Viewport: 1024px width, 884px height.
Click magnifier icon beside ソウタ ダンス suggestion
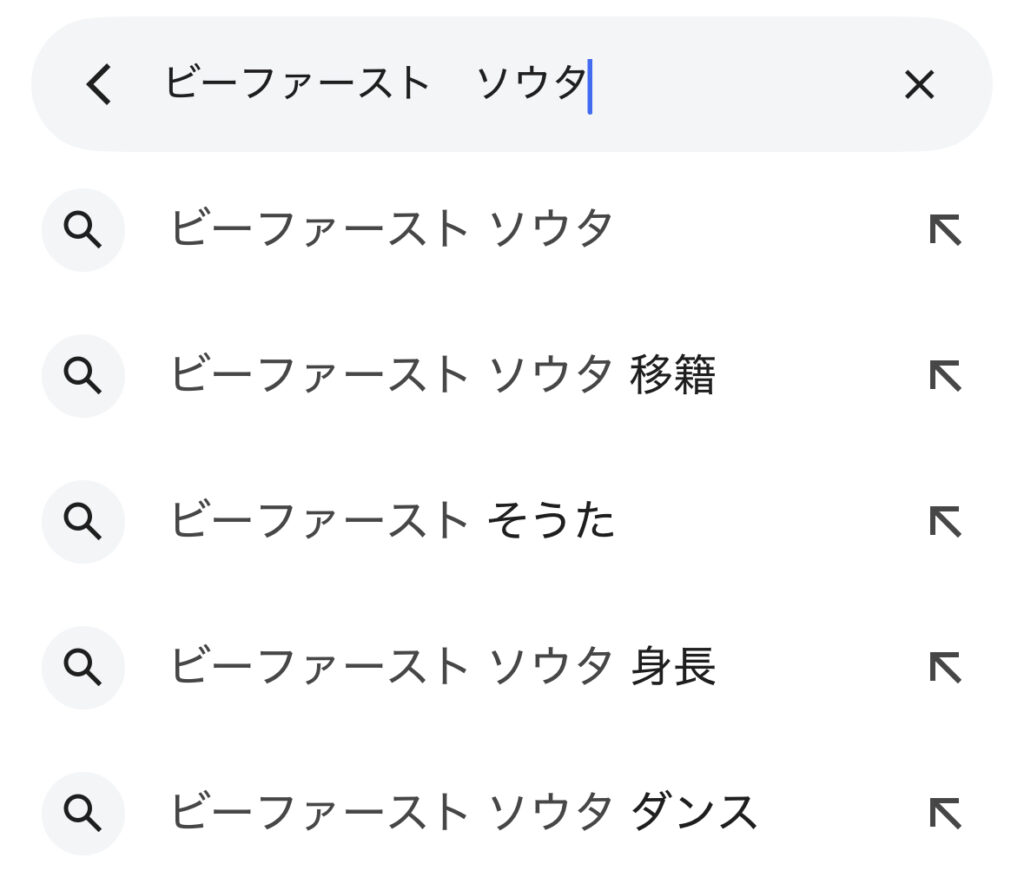[x=83, y=814]
